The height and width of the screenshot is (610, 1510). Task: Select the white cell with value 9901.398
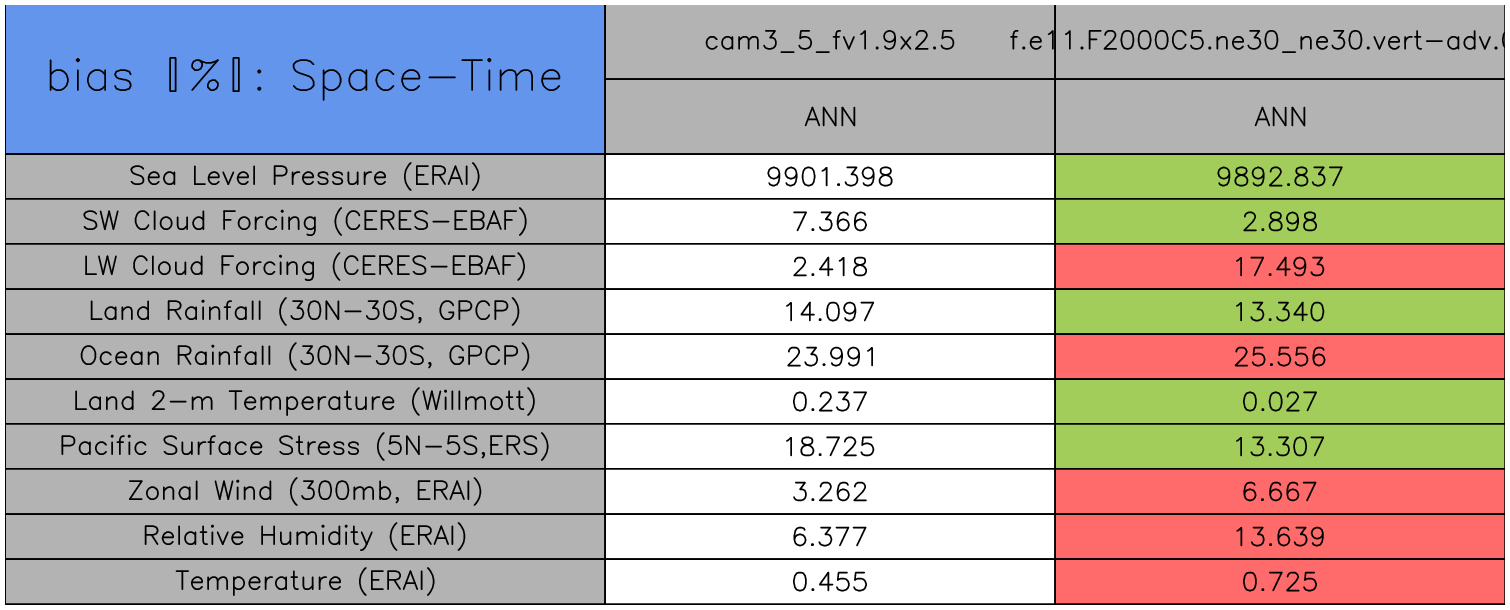pyautogui.click(x=830, y=177)
